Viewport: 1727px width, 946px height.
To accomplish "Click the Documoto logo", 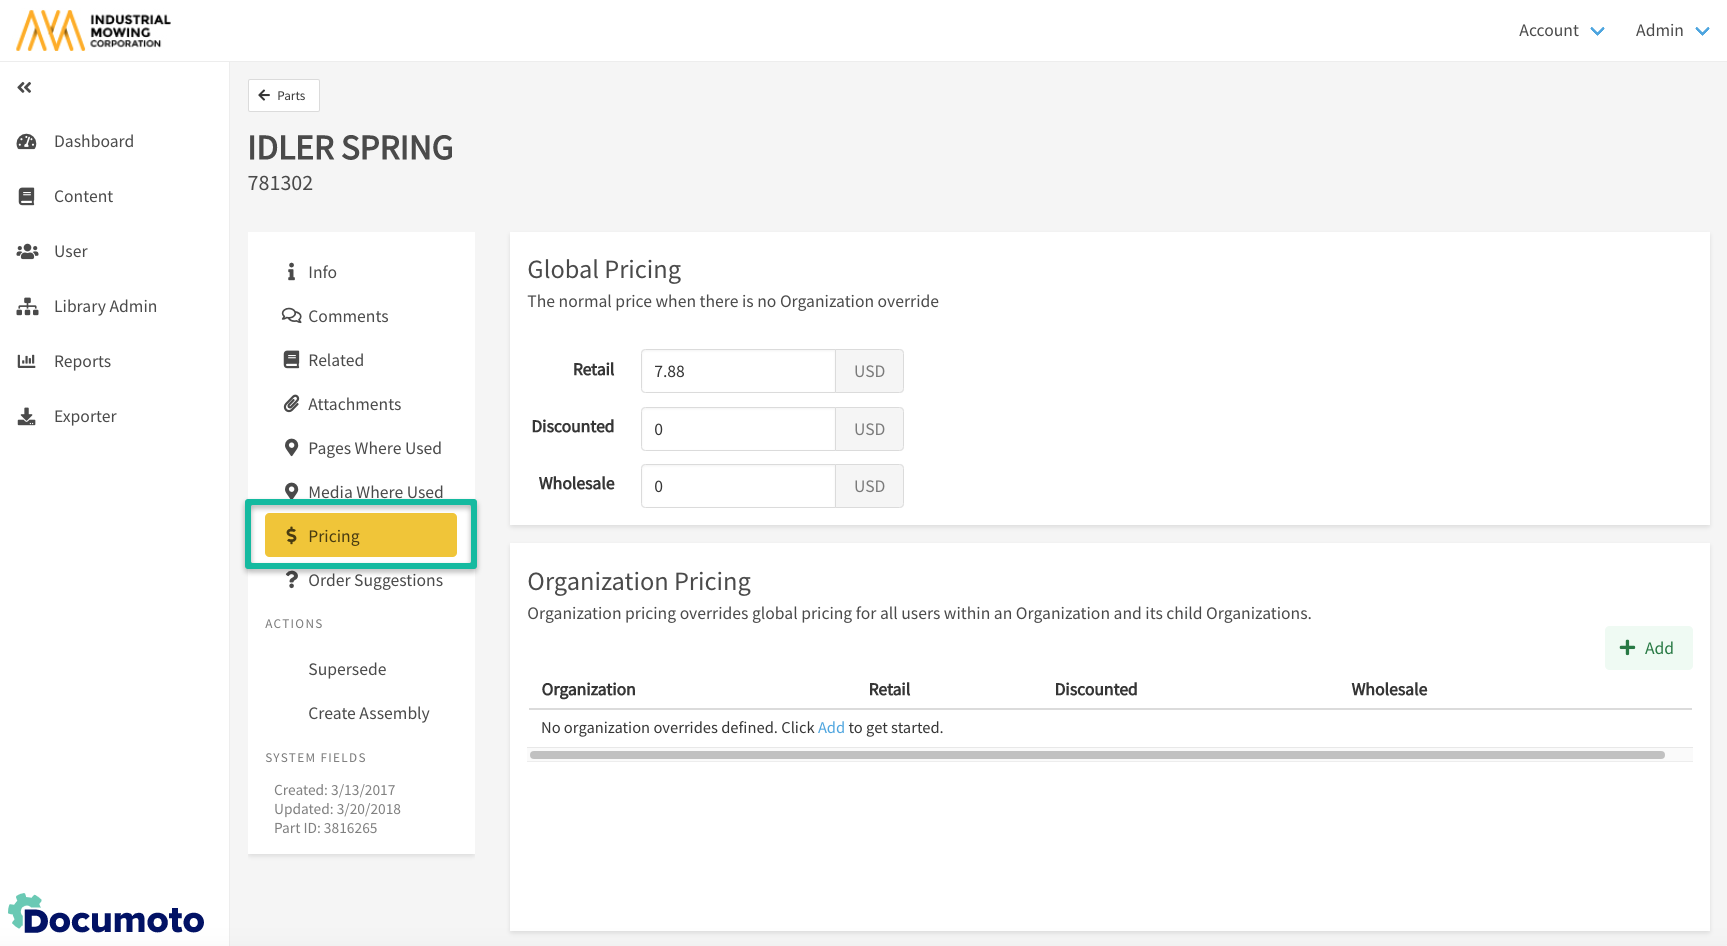I will (x=107, y=915).
